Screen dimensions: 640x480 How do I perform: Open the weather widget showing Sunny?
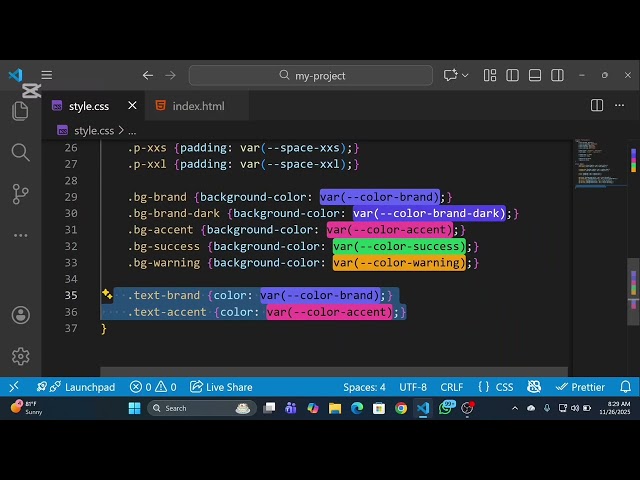click(x=27, y=407)
